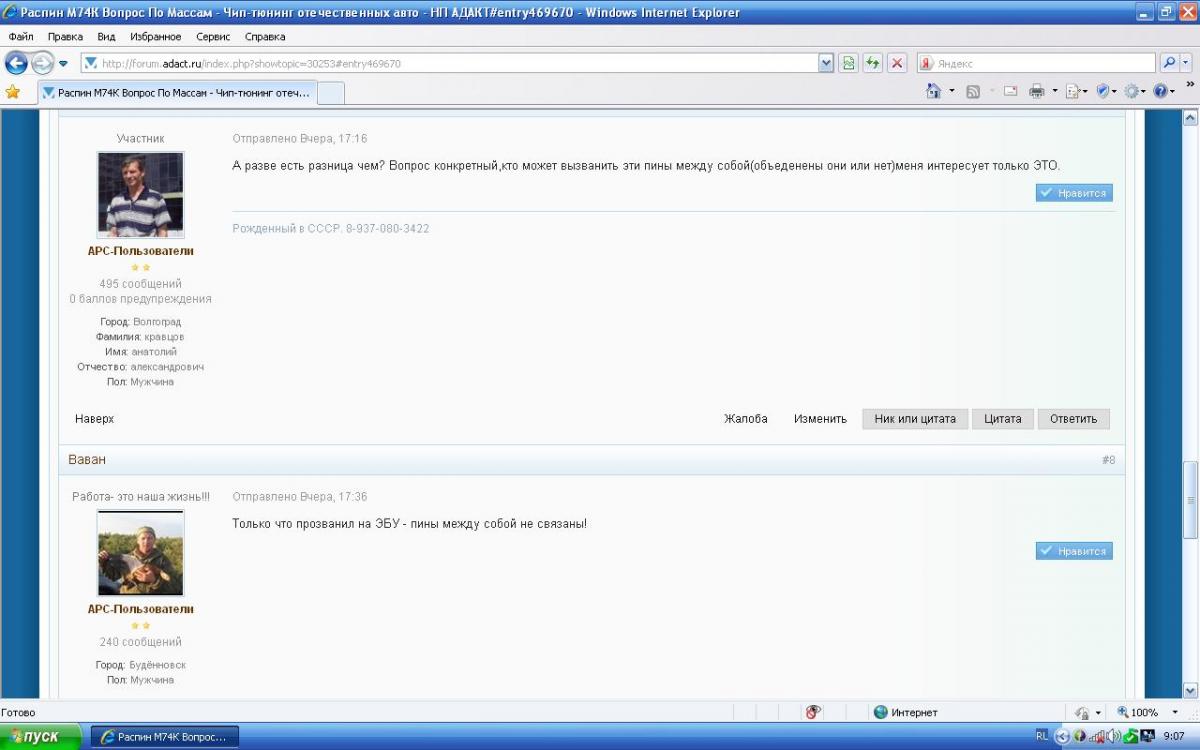Open the Tools gear menu

[x=1135, y=91]
